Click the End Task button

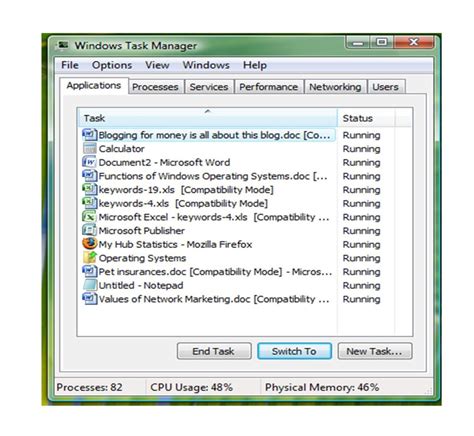coord(214,351)
